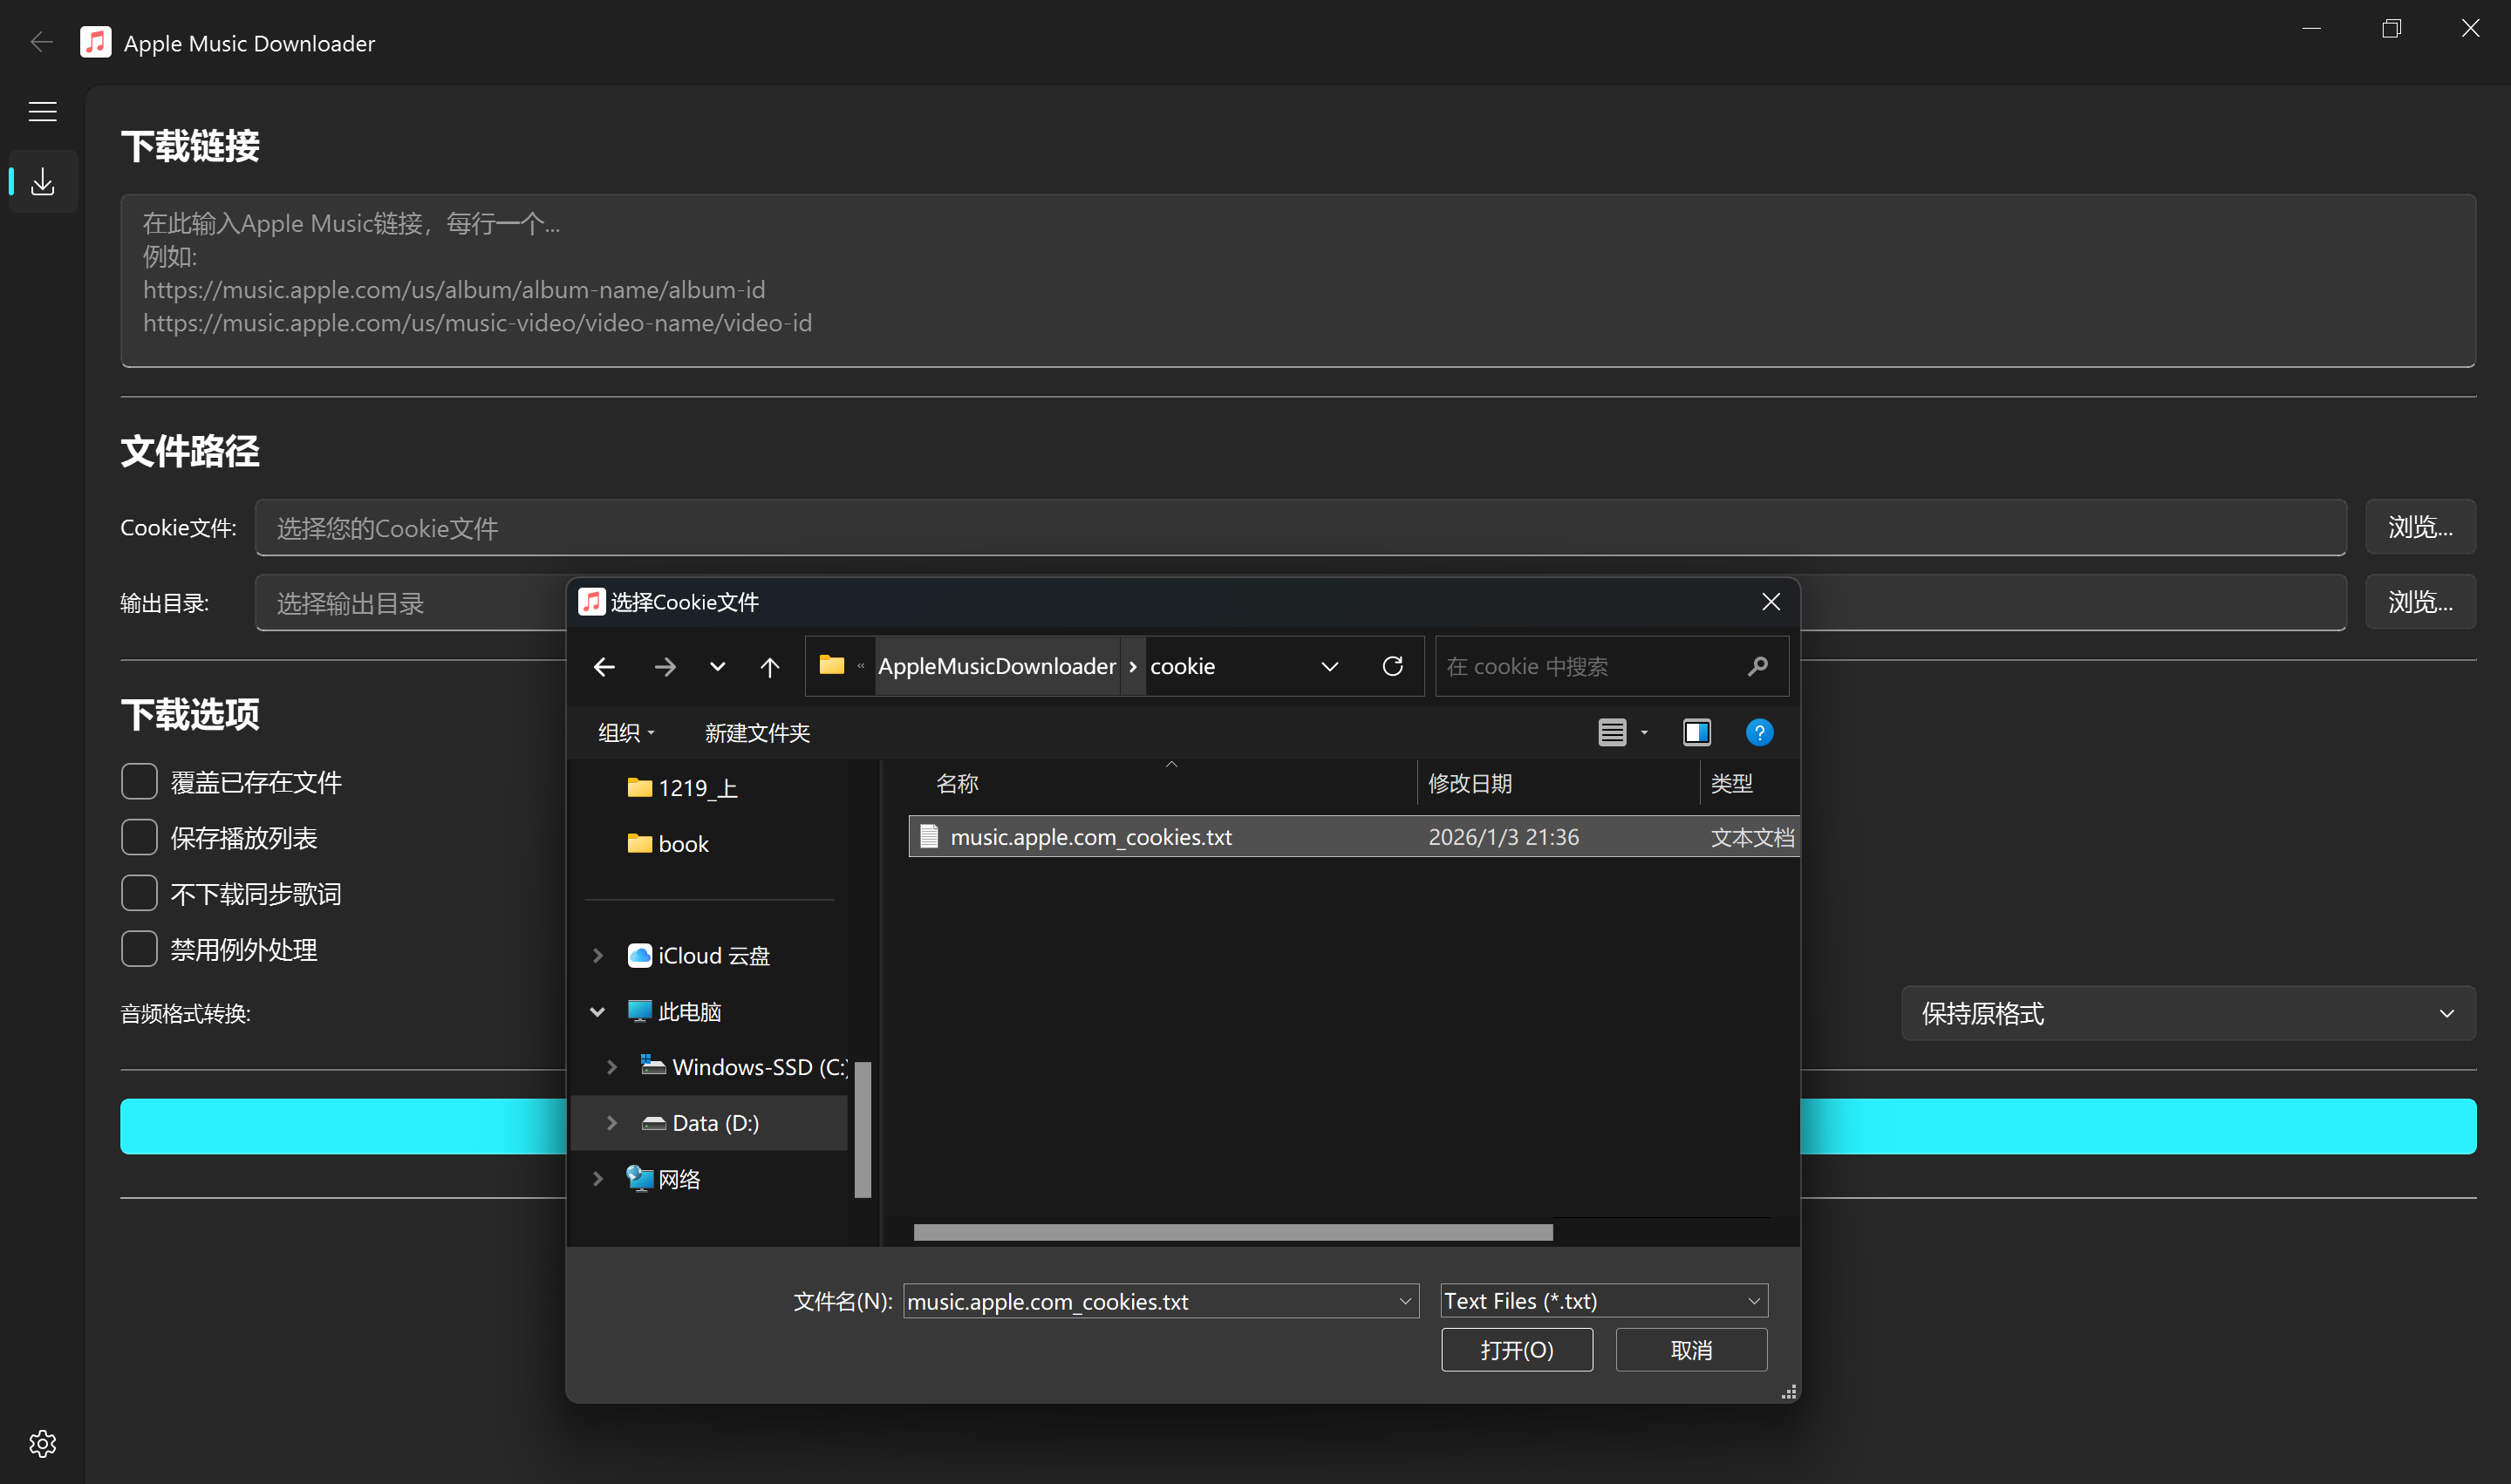This screenshot has height=1484, width=2511.
Task: Enable 覆盖已存在文件 checkbox
Action: tap(139, 781)
